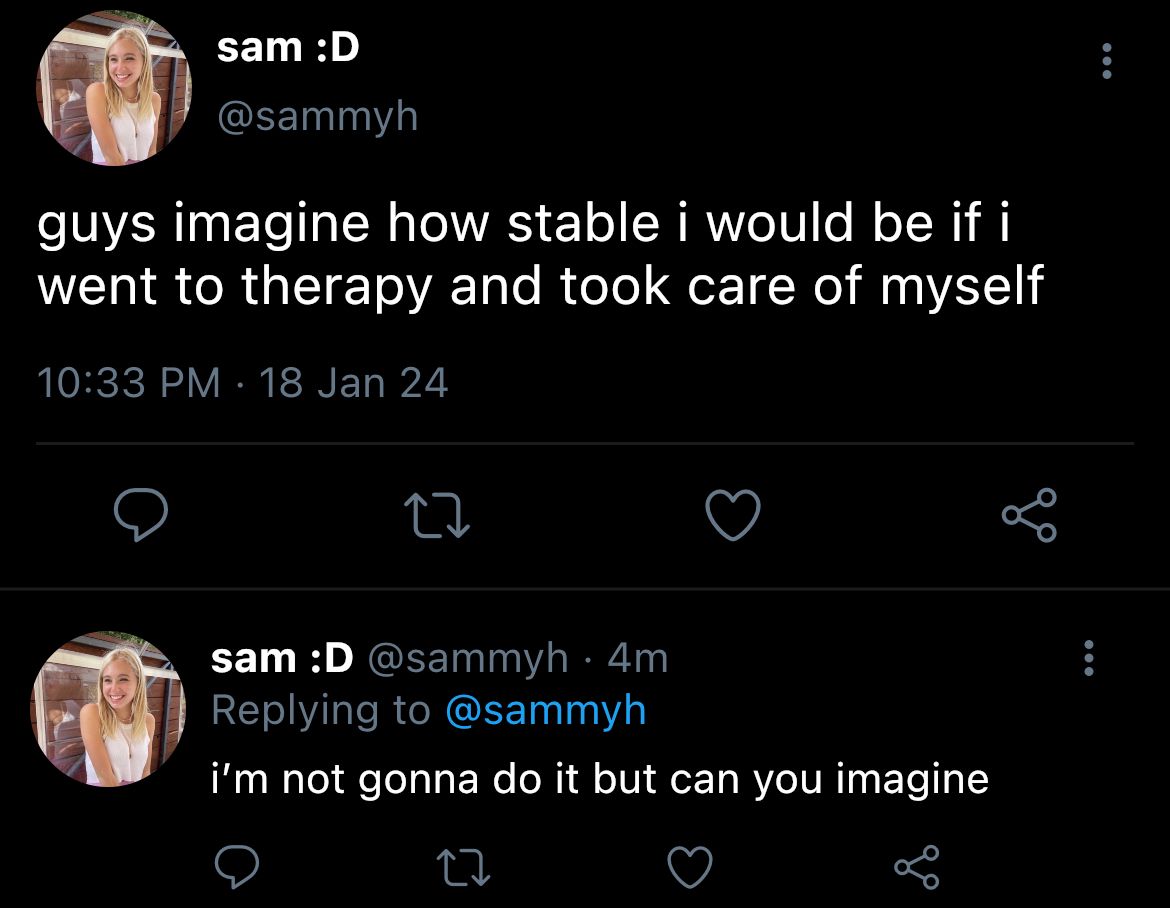Click reply icon under 'can you imagine' tweet
The width and height of the screenshot is (1170, 908).
point(237,866)
